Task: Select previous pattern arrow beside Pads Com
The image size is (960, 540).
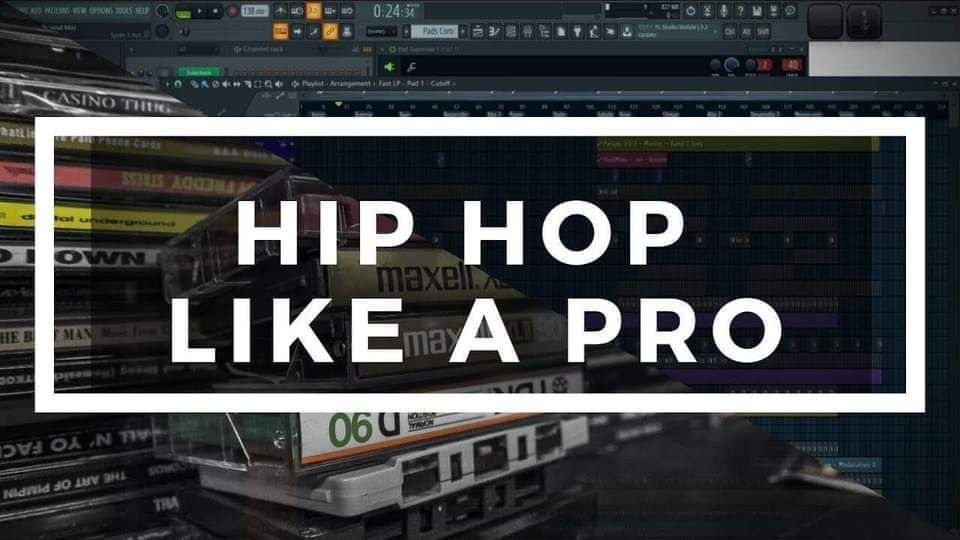Action: click(x=405, y=31)
